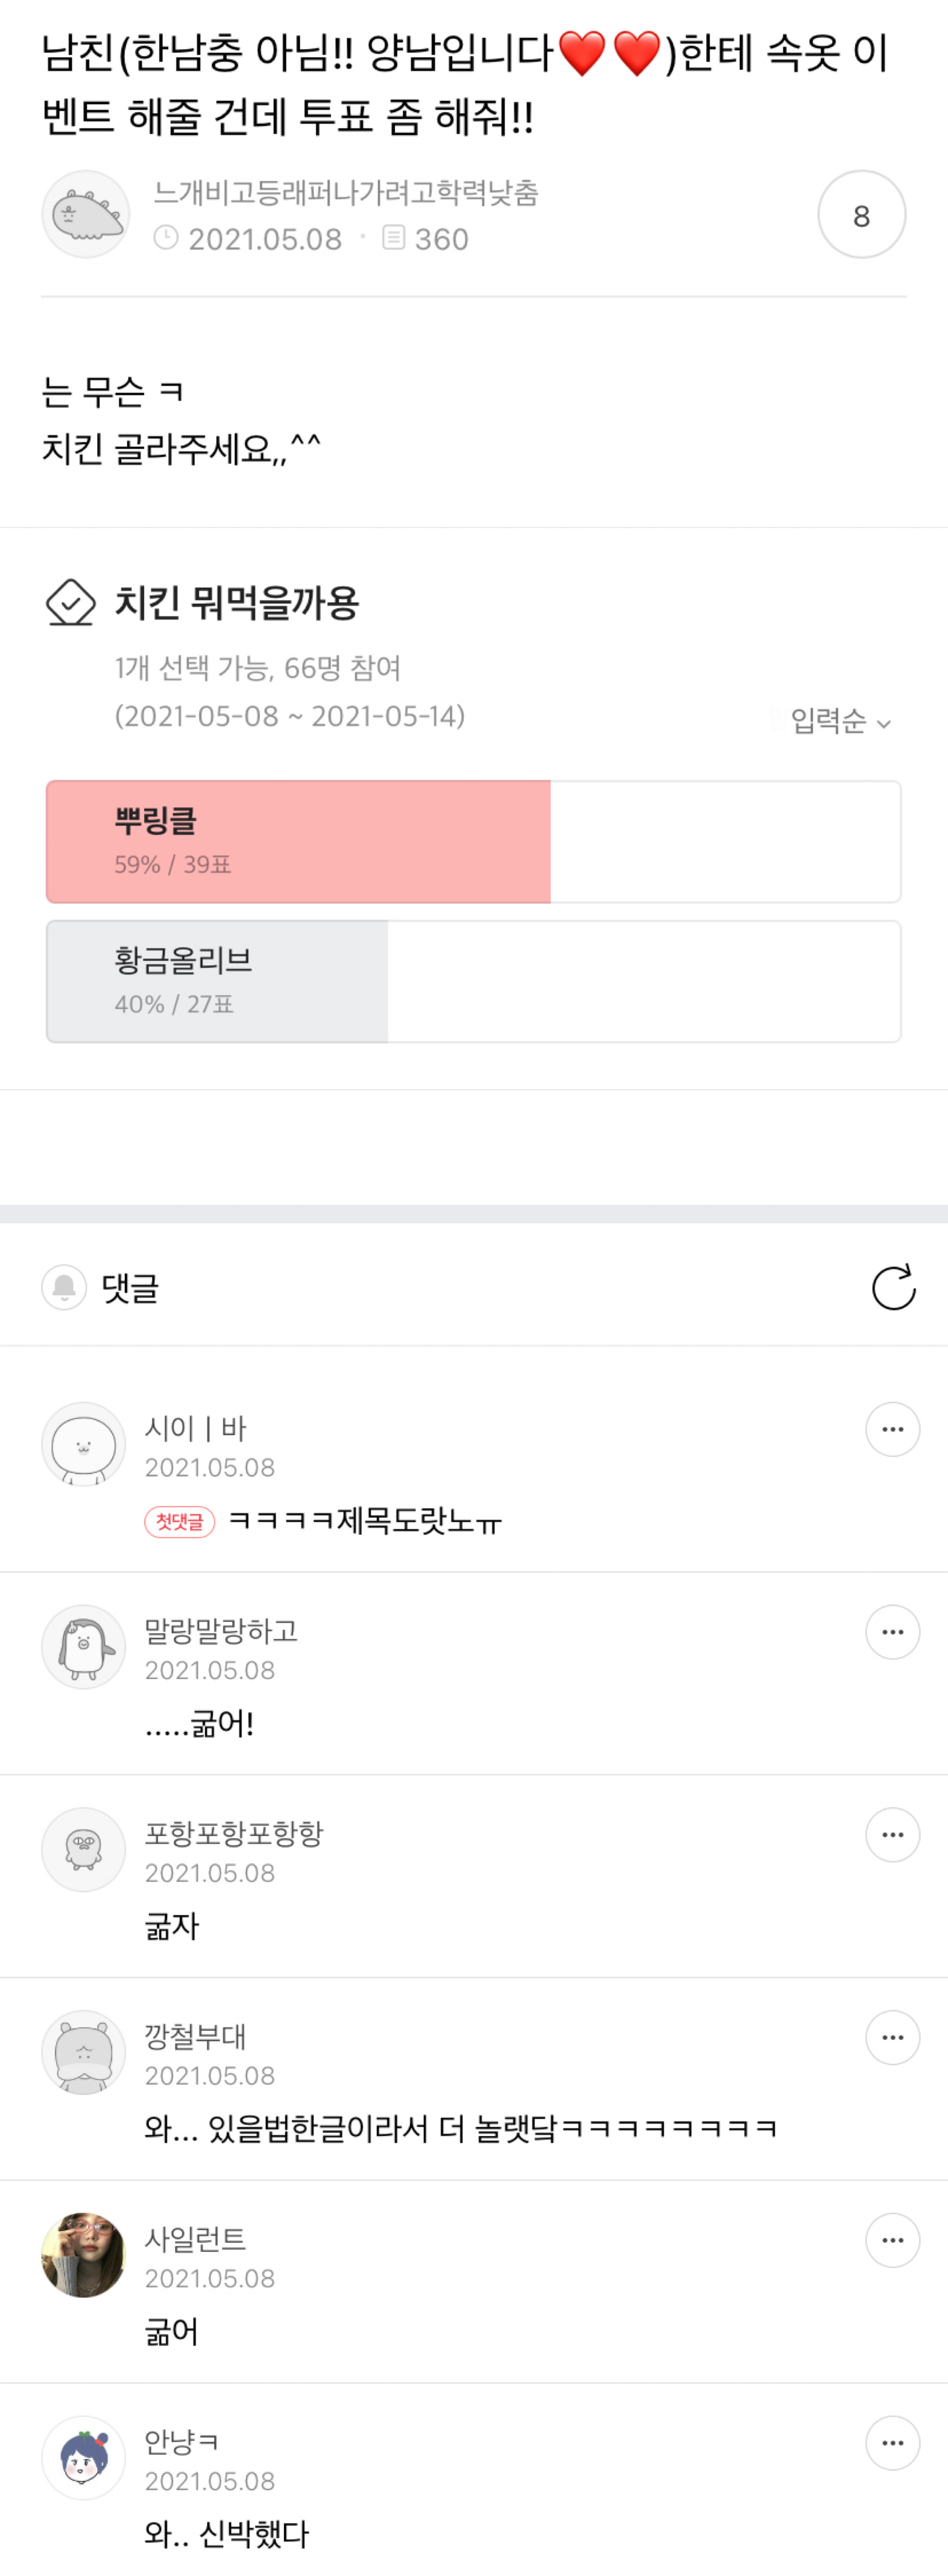Refresh the comments list
948x2576 pixels.
[x=893, y=1287]
